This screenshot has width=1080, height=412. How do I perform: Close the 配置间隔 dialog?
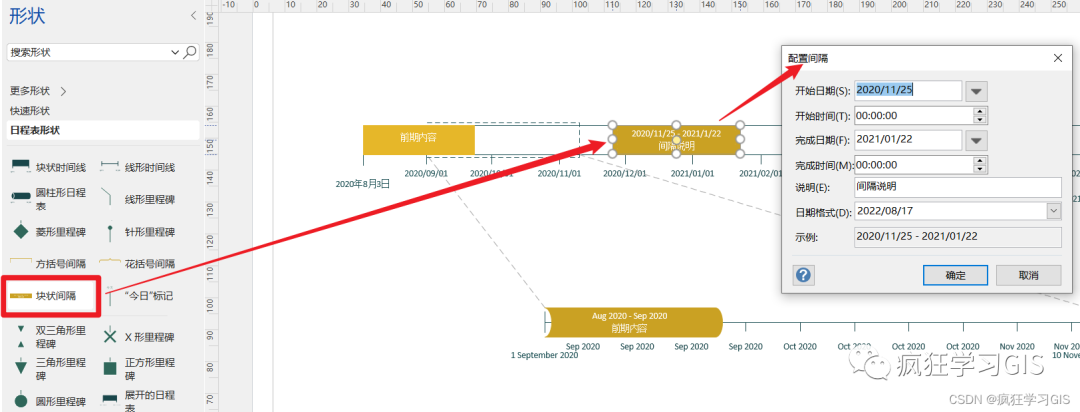pos(1058,59)
